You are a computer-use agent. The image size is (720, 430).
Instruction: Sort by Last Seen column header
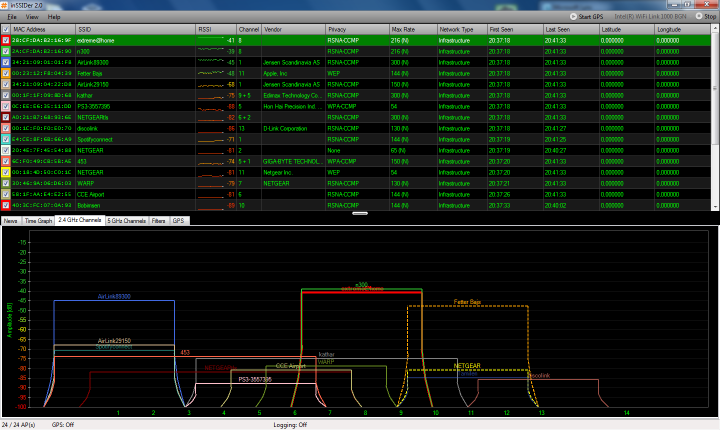click(x=571, y=29)
